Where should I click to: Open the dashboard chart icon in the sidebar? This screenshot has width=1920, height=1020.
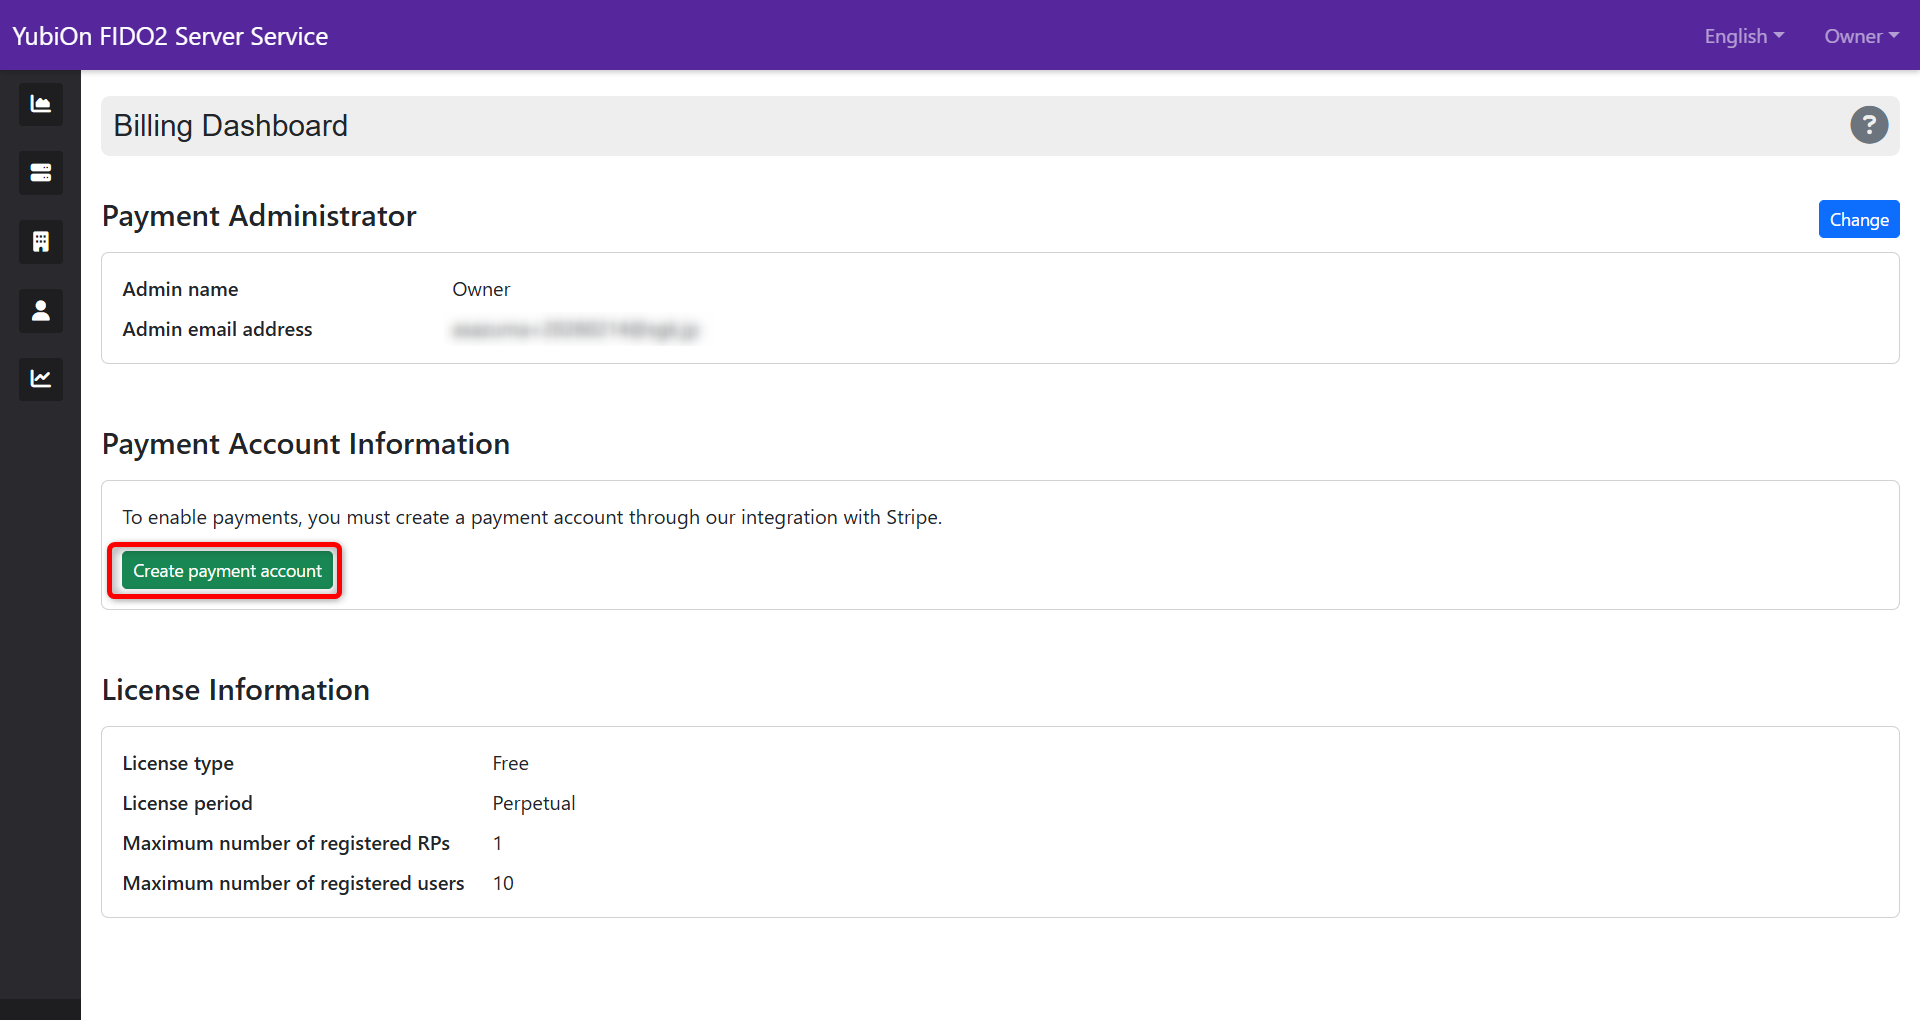pyautogui.click(x=40, y=104)
